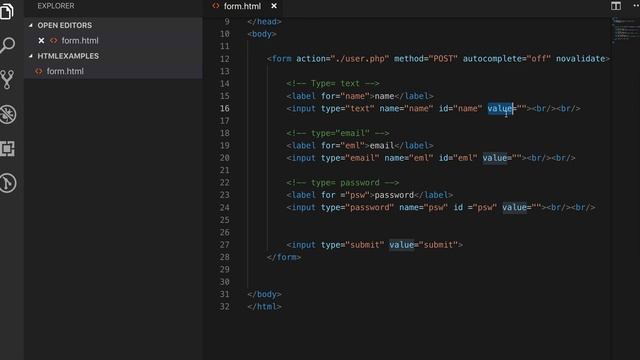The width and height of the screenshot is (640, 360).
Task: Open the more actions ellipsis in editor title
Action: [x=636, y=6]
